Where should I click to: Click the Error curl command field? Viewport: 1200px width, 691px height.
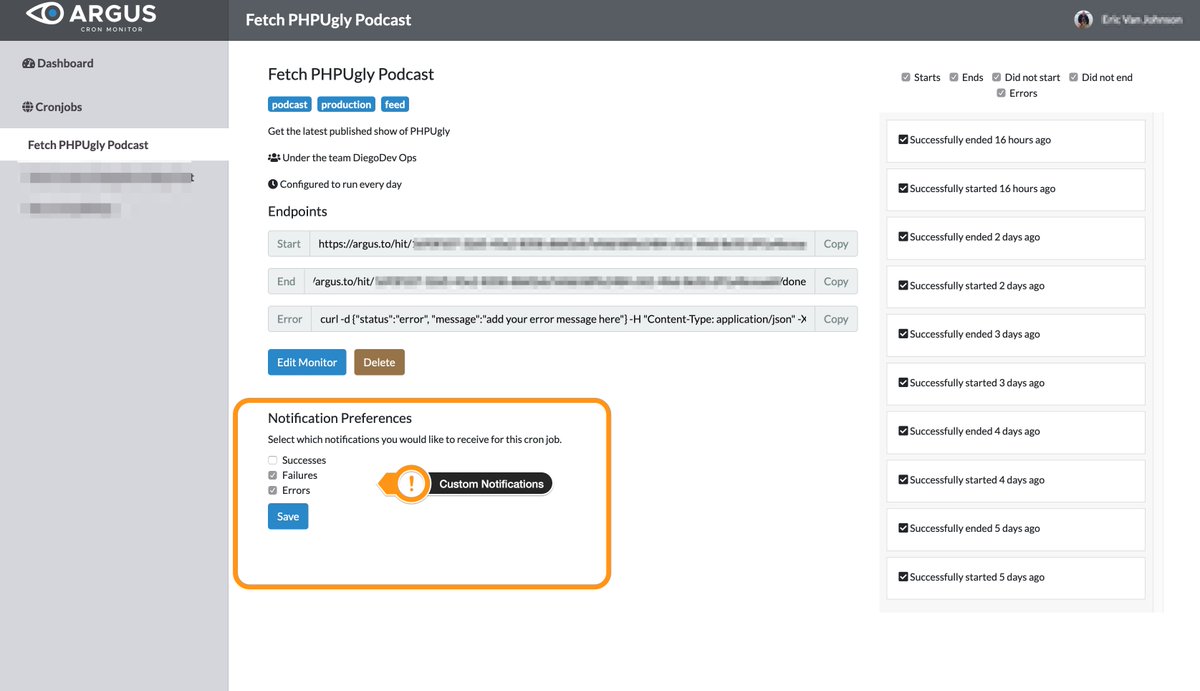[x=563, y=319]
